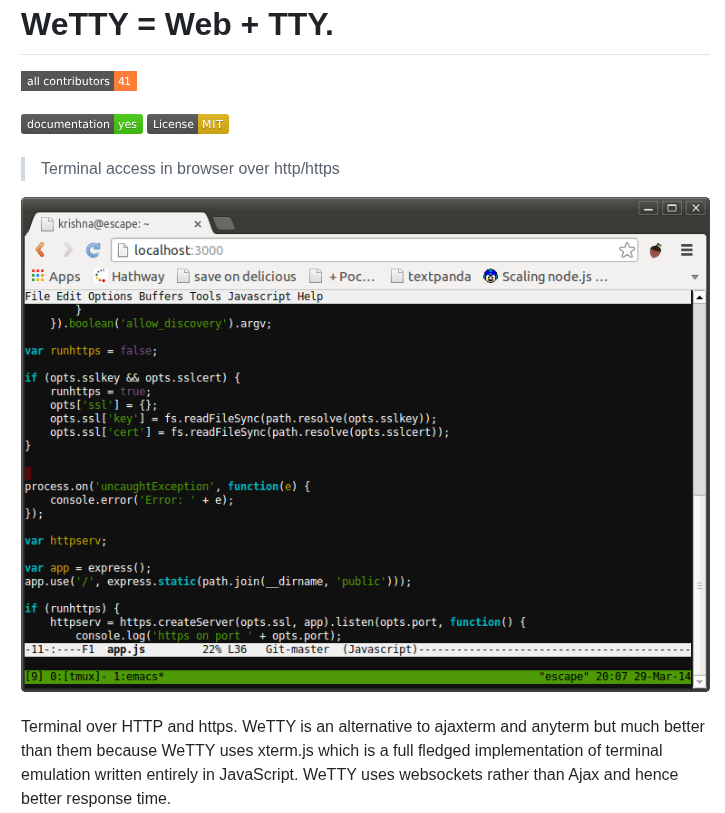Click the bookmark star icon
Image resolution: width=725 pixels, height=813 pixels.
point(627,250)
